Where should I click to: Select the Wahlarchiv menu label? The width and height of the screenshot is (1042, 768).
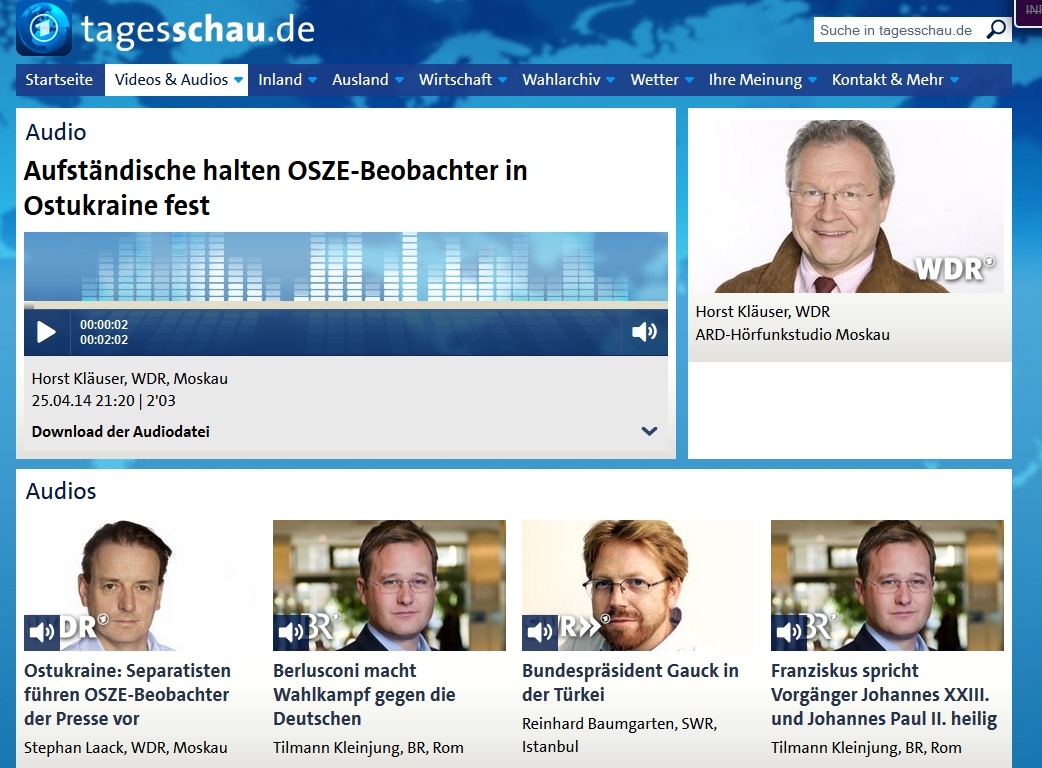click(562, 80)
